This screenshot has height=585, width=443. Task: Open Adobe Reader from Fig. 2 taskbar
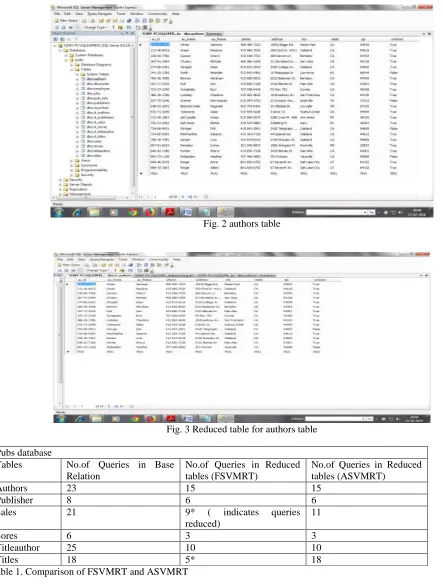click(170, 212)
